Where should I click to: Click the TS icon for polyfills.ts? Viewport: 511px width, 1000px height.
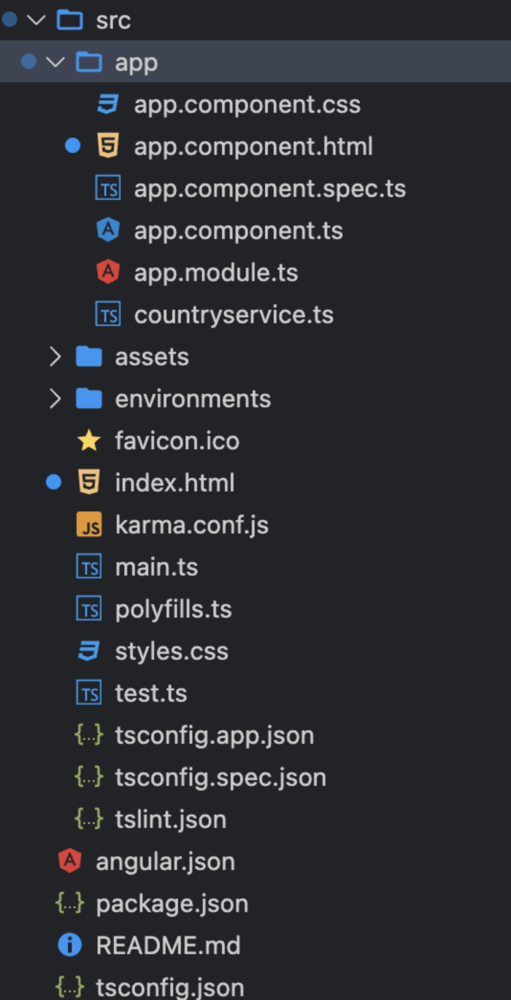coord(89,609)
